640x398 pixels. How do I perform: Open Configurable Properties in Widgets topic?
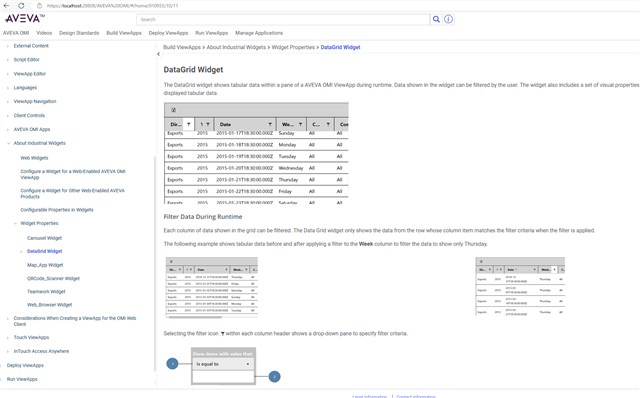click(57, 210)
